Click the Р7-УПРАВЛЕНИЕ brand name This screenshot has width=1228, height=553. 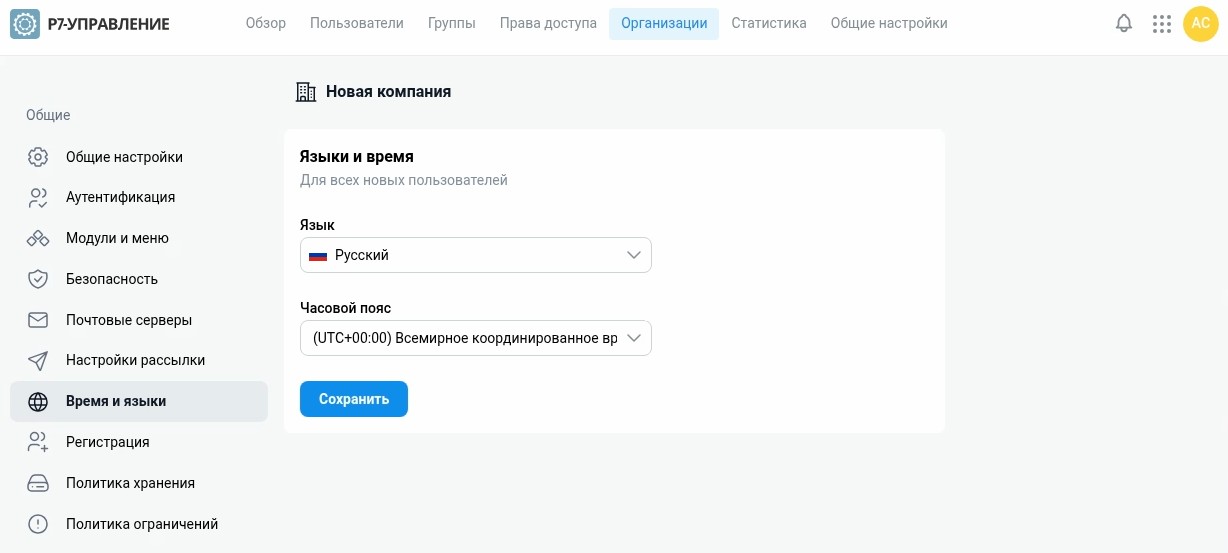[x=108, y=24]
